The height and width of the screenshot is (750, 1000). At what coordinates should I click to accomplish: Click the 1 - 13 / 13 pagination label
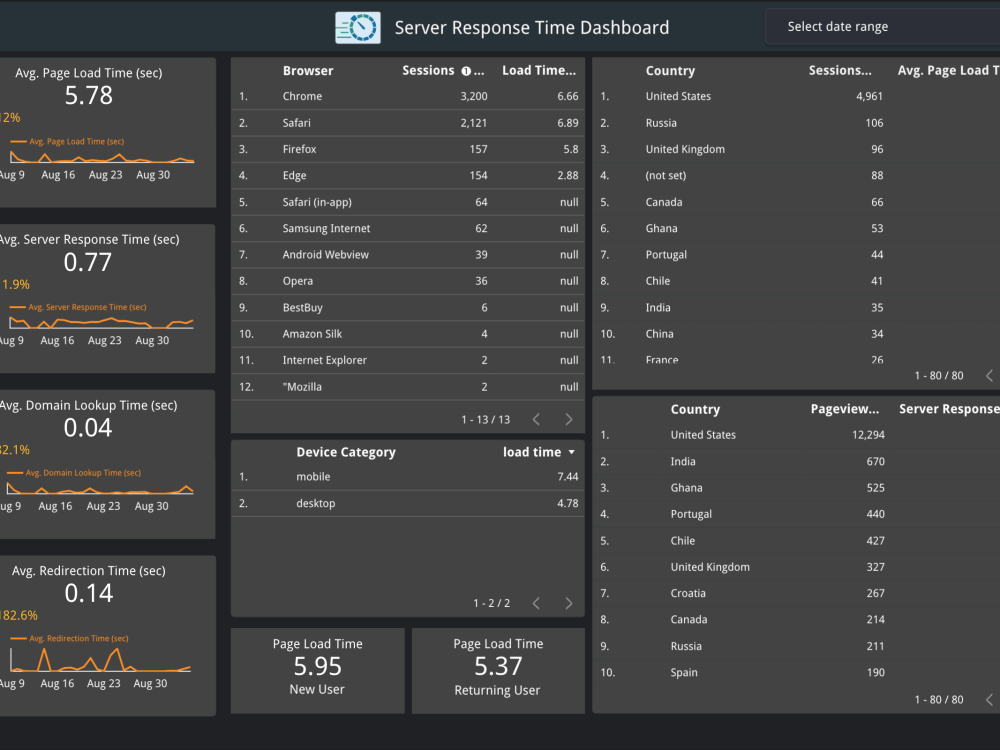(486, 420)
